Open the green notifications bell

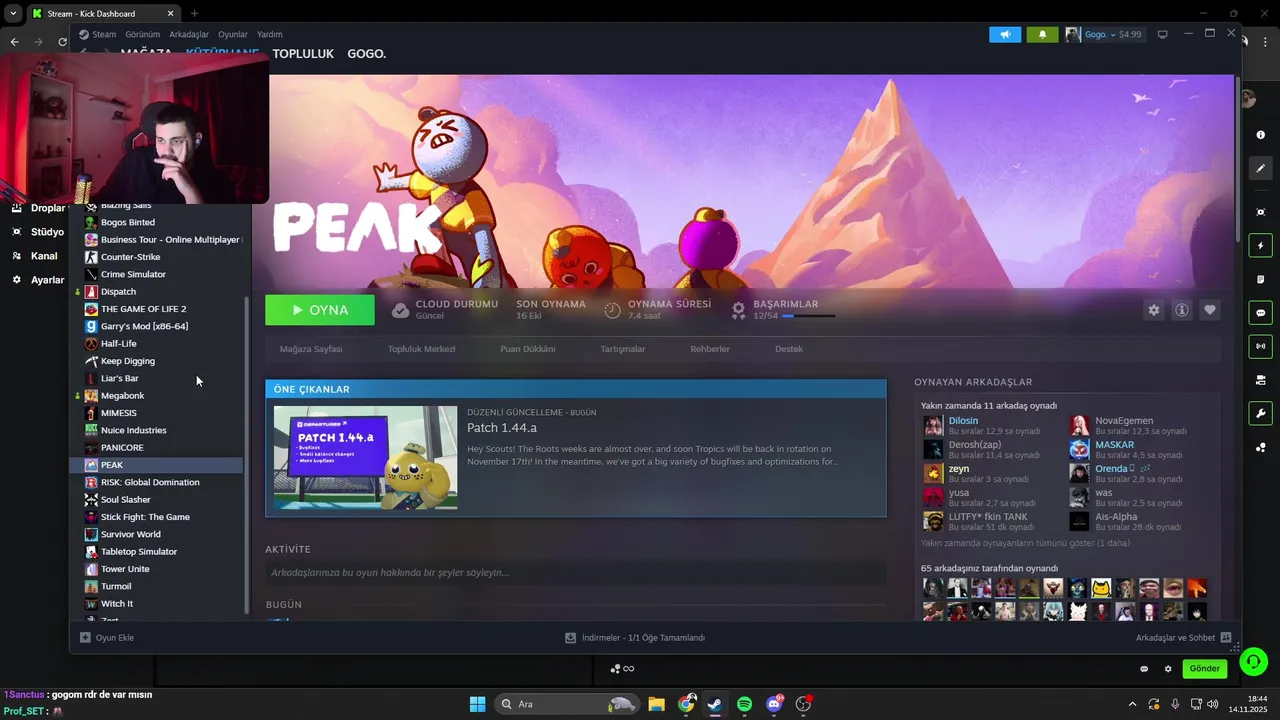(x=1042, y=34)
